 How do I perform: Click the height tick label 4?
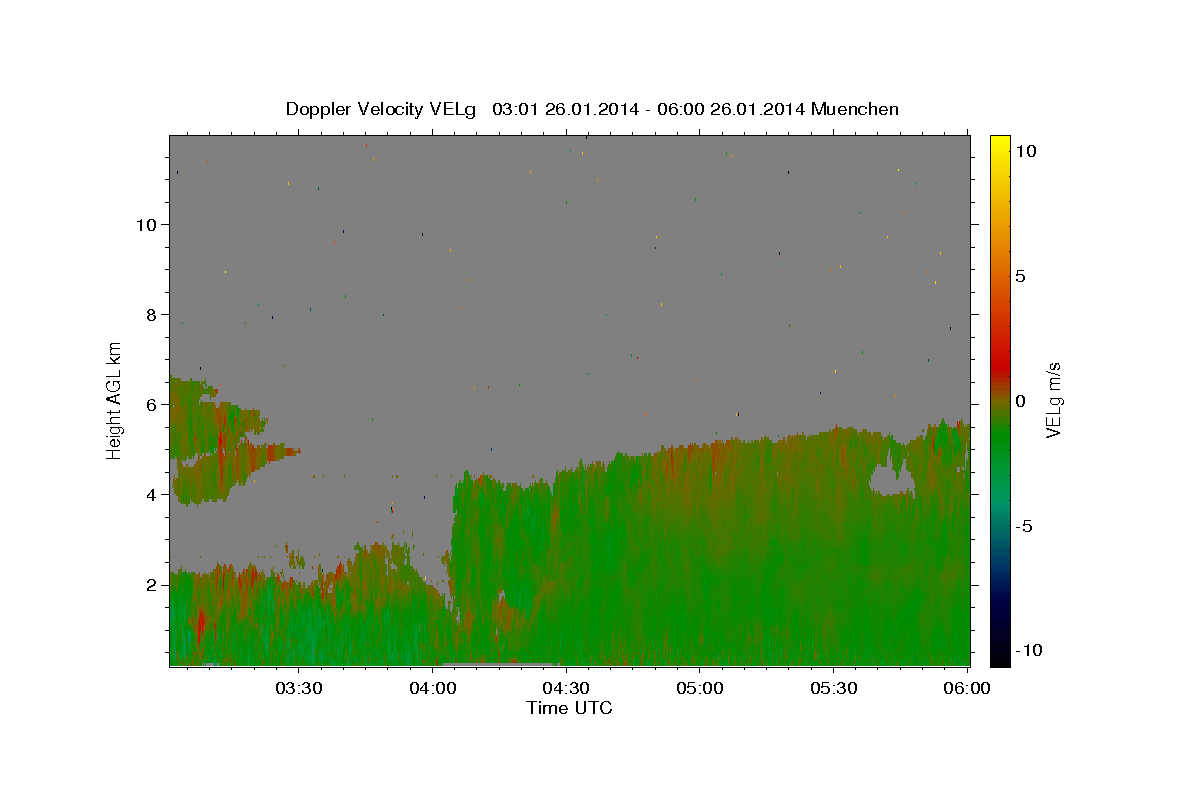pos(150,494)
